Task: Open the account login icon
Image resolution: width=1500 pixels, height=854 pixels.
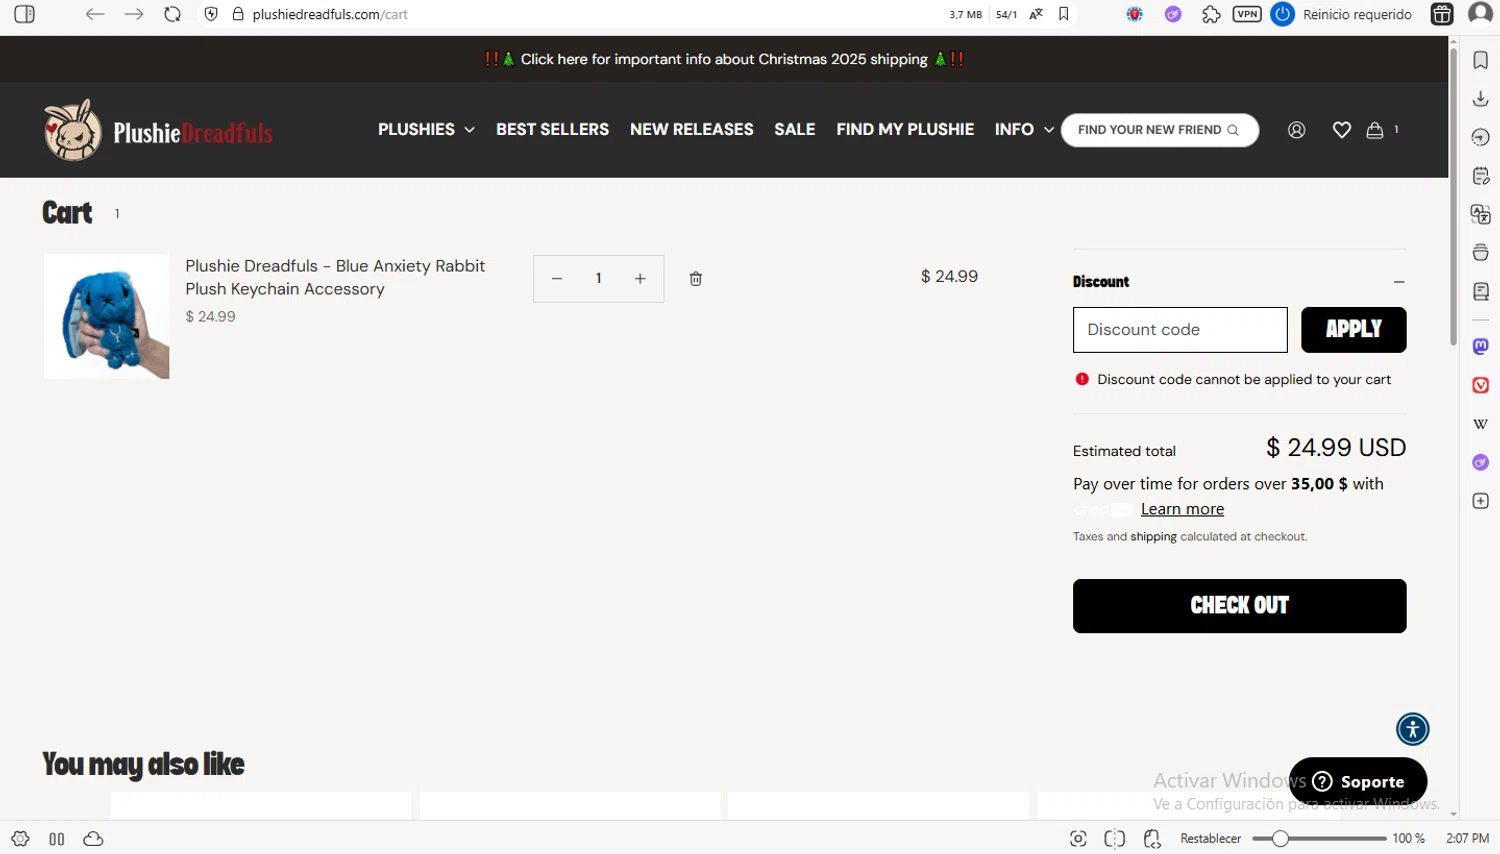Action: click(1297, 130)
